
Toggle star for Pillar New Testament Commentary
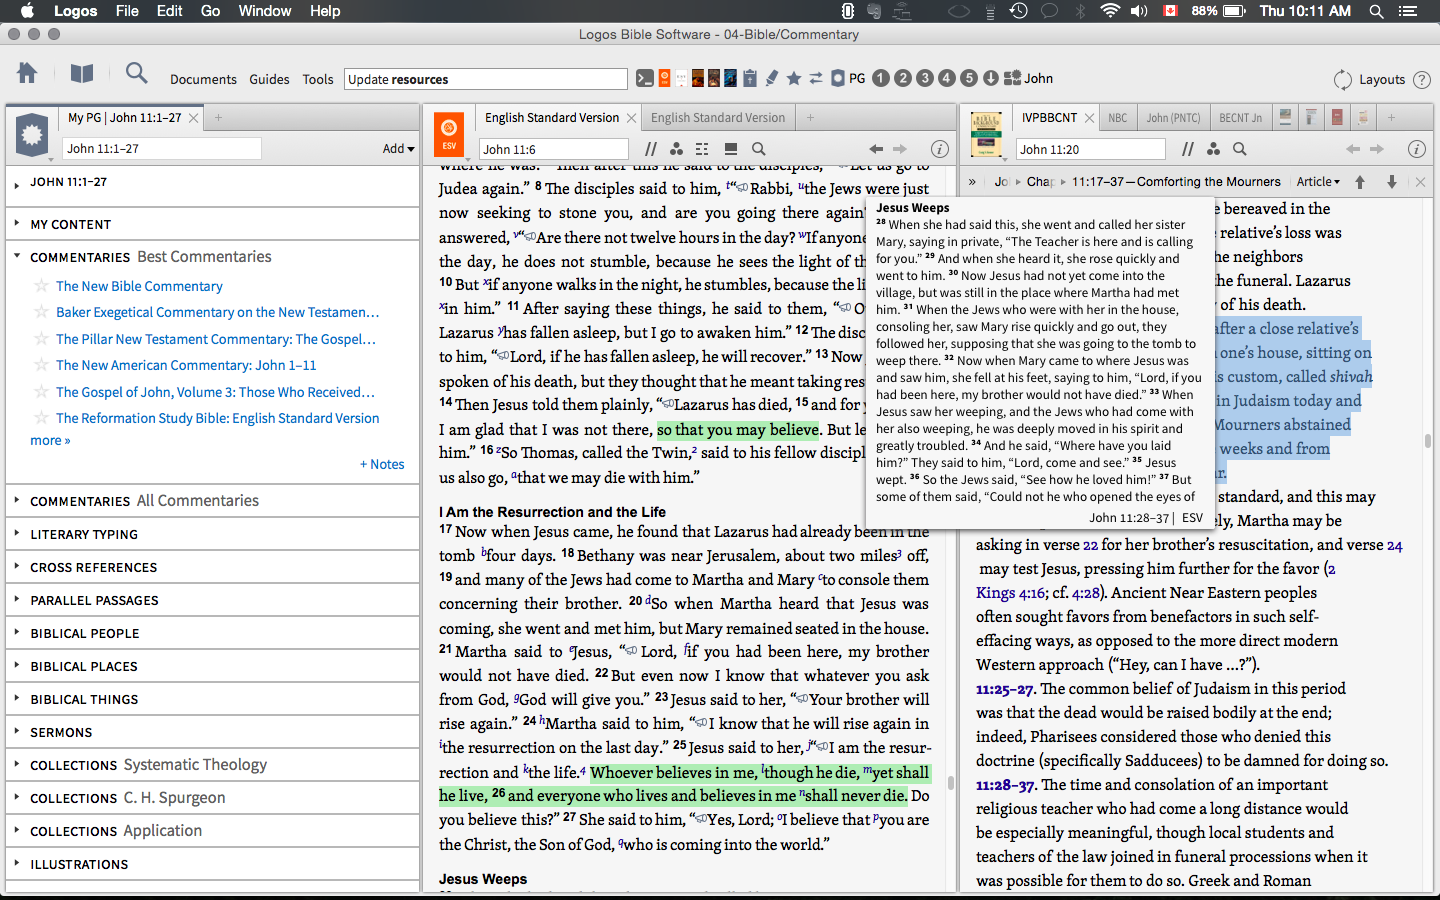[x=41, y=339]
